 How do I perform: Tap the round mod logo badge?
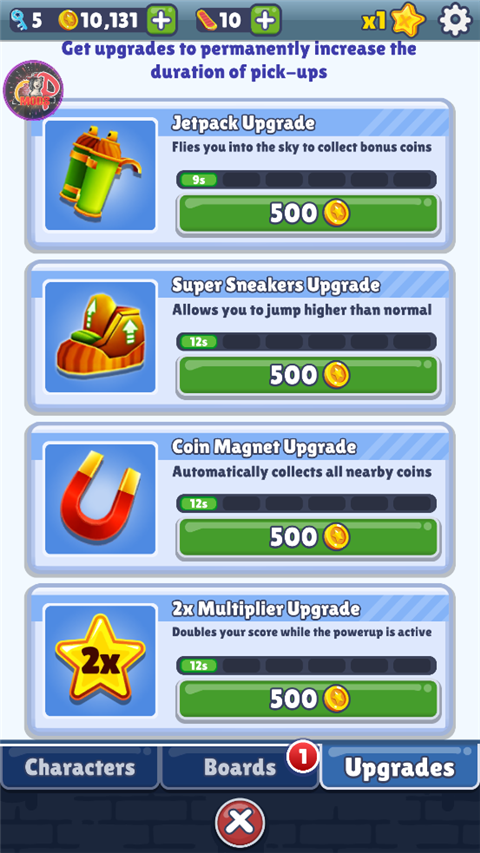[x=33, y=90]
